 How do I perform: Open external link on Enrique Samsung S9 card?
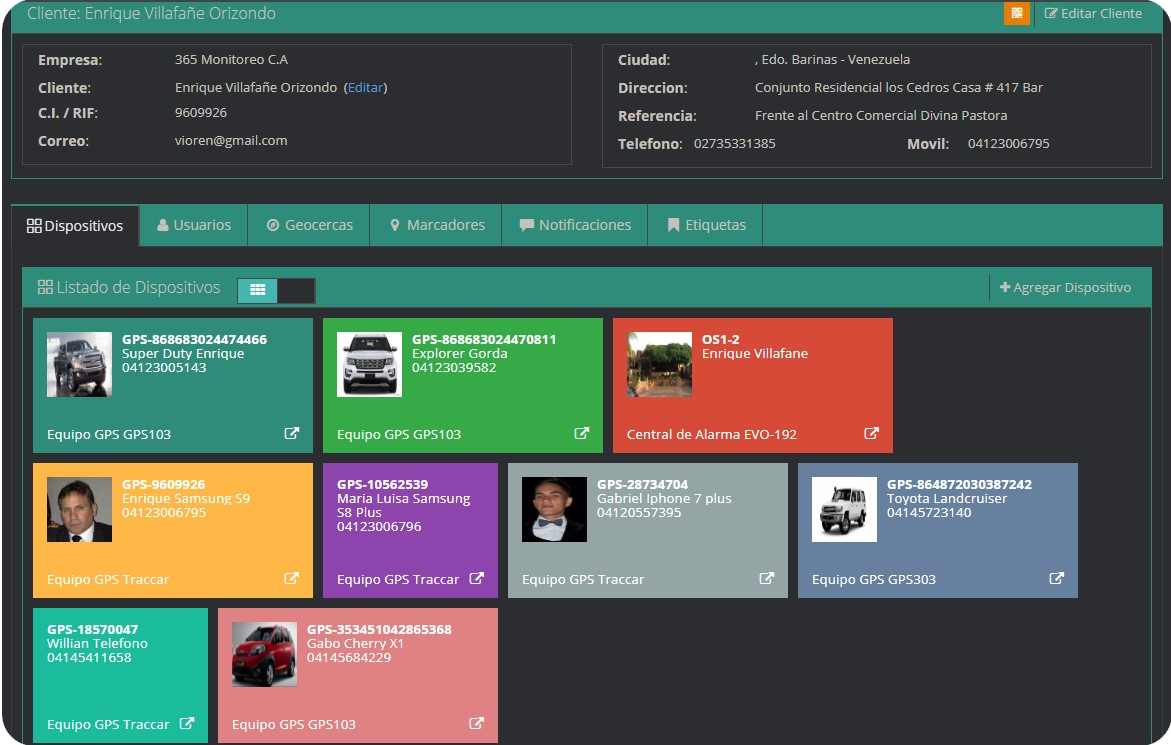[291, 579]
